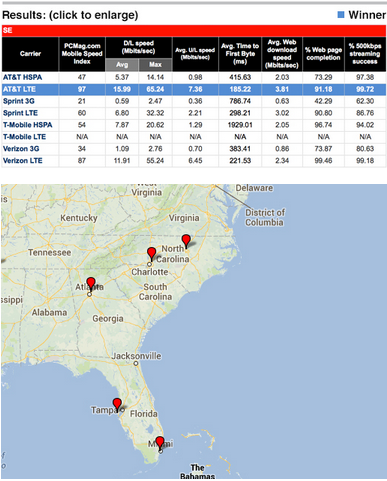
Task: Click the red map pin near Charlotte
Action: [x=151, y=254]
